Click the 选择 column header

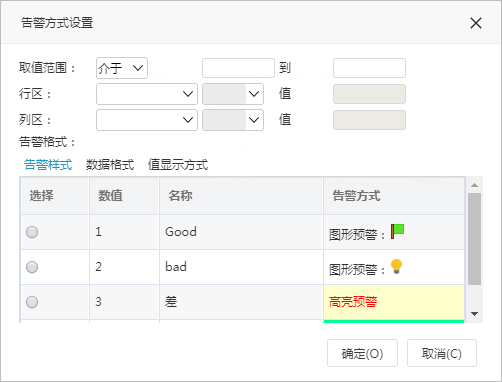54,196
